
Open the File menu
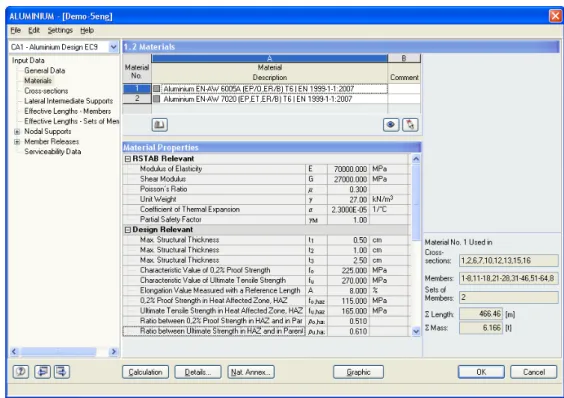[x=15, y=30]
